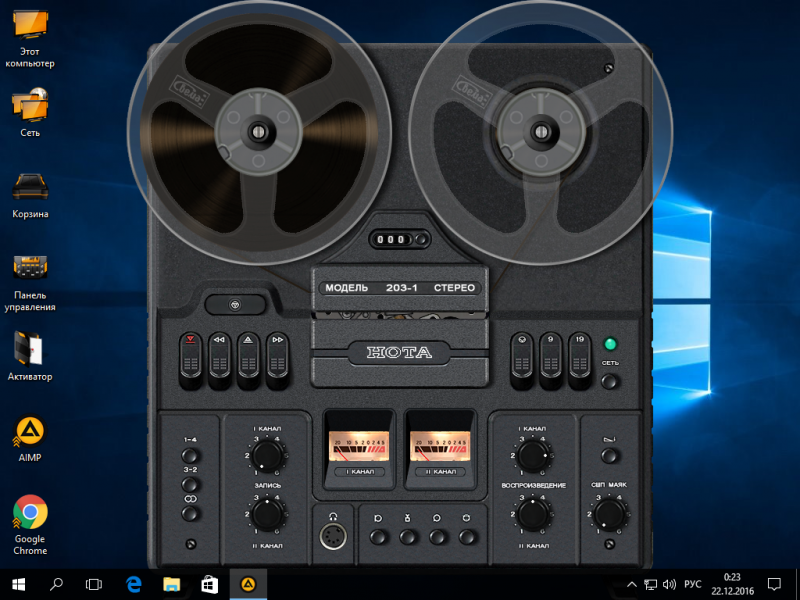
Task: Push the tape key marked 9
Action: click(551, 360)
